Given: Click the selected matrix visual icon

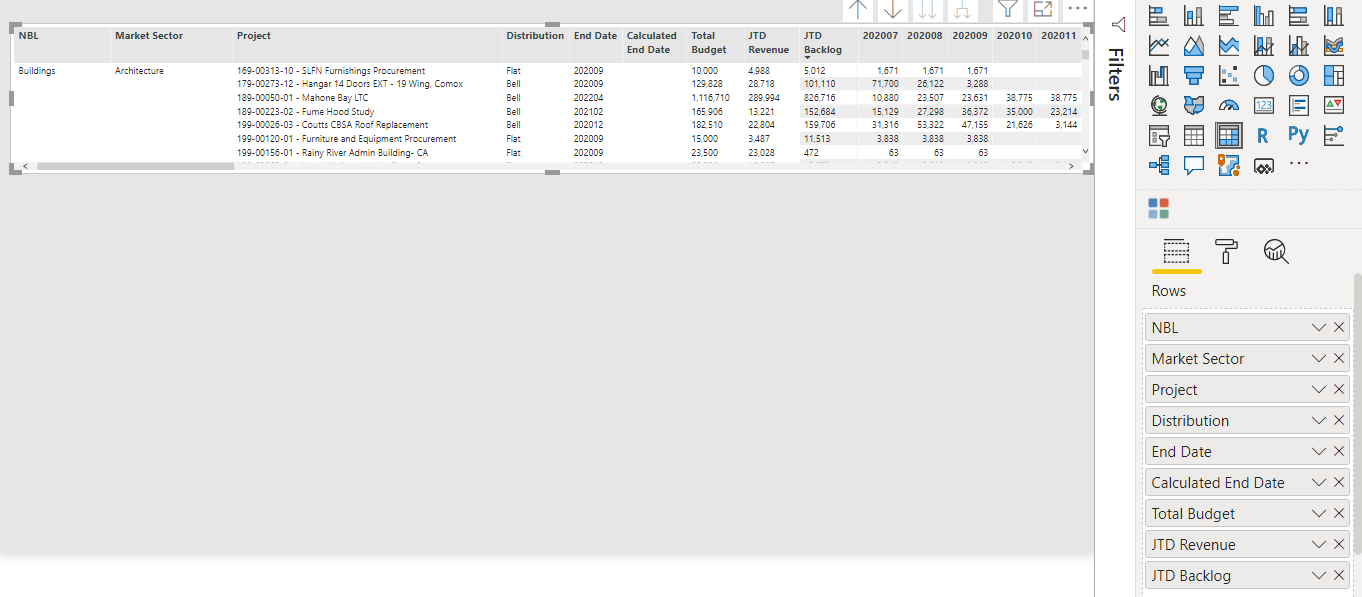Looking at the screenshot, I should click(x=1229, y=135).
